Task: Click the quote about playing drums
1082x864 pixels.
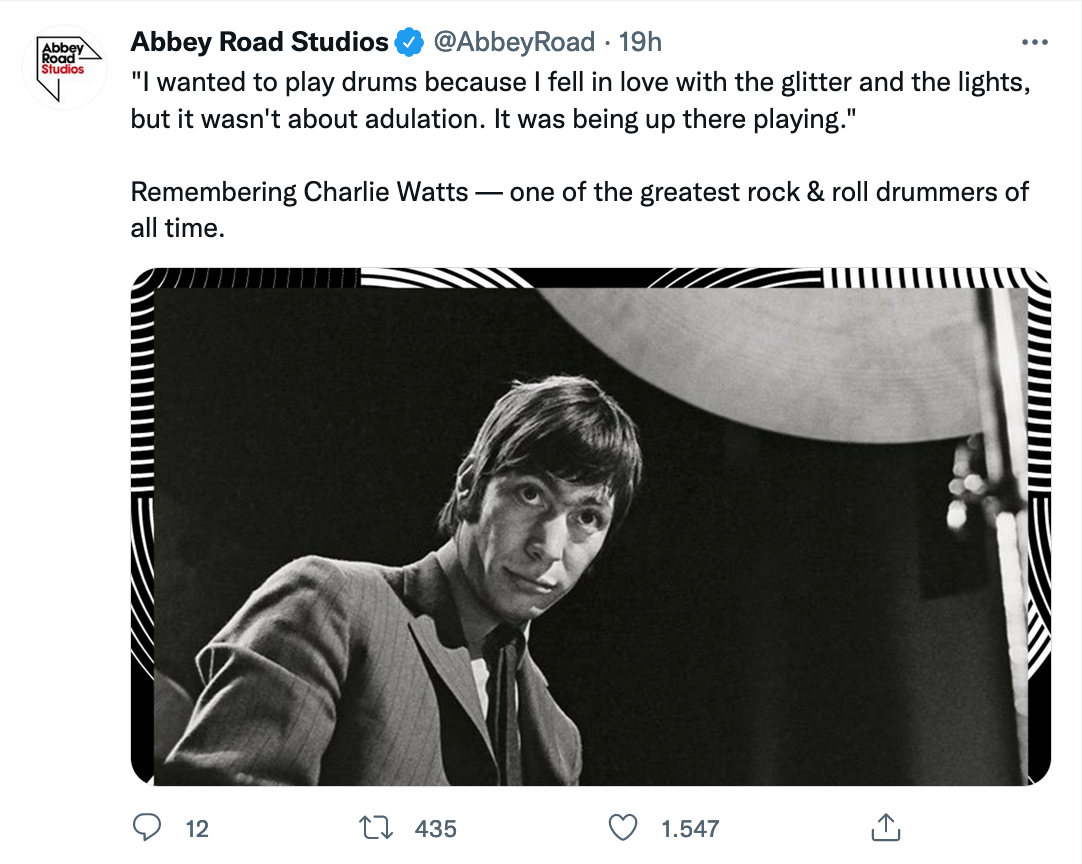Action: (580, 100)
